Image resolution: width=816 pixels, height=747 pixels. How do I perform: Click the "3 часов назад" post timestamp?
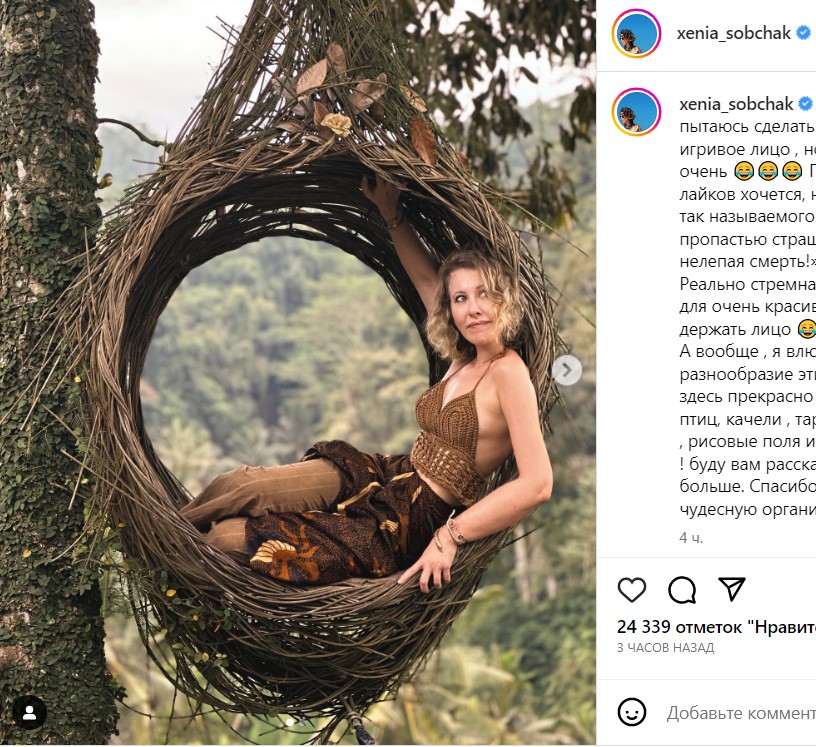665,648
